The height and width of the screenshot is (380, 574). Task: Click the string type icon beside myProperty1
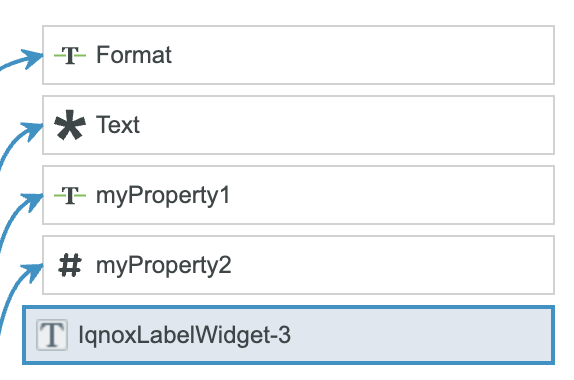70,195
